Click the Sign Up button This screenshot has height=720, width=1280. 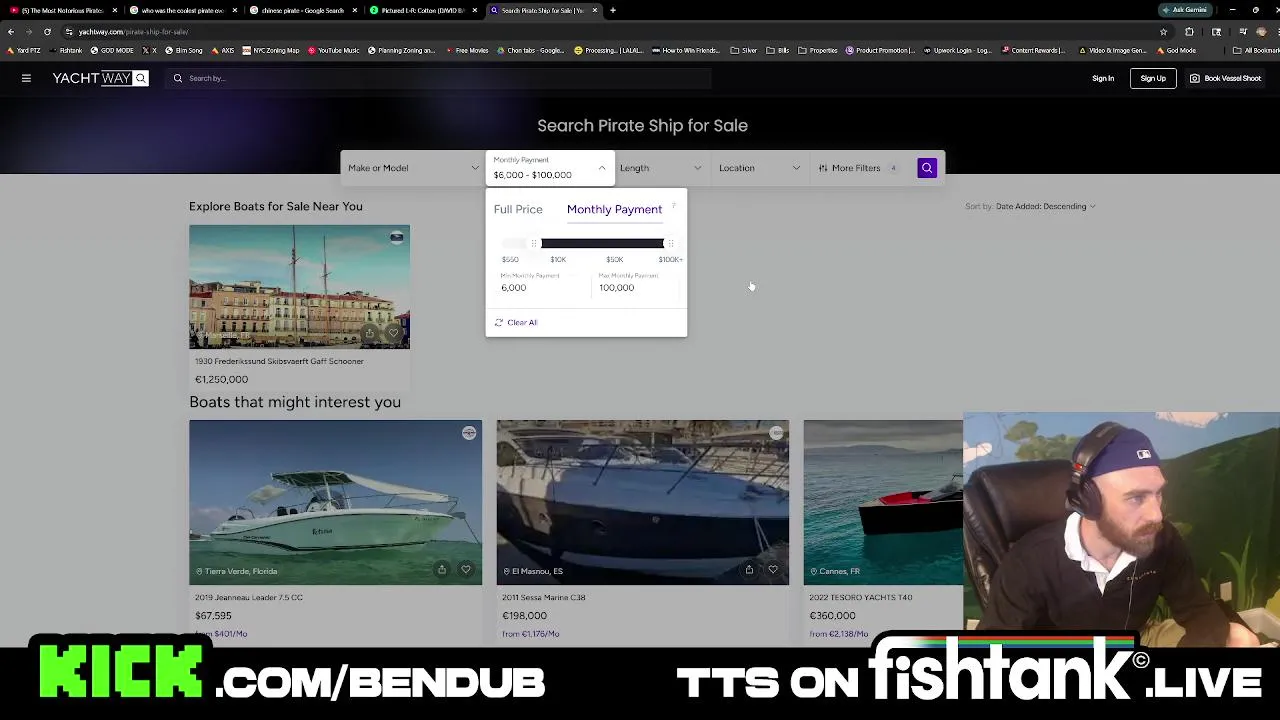pyautogui.click(x=1153, y=78)
